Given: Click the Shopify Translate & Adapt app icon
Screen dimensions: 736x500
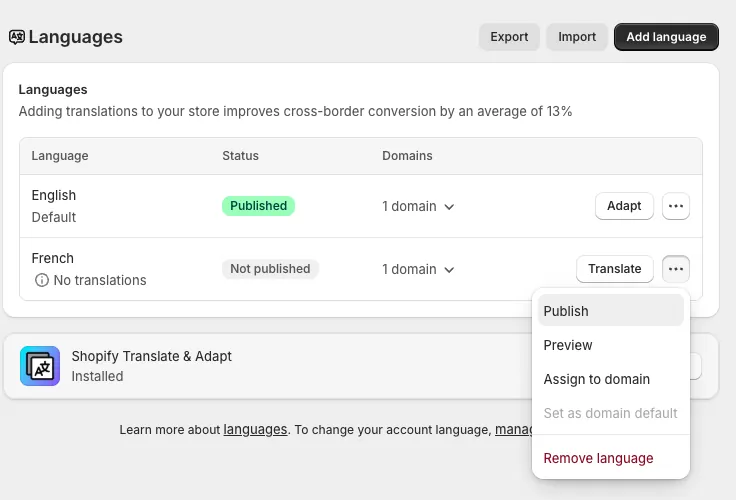Looking at the screenshot, I should click(x=40, y=366).
